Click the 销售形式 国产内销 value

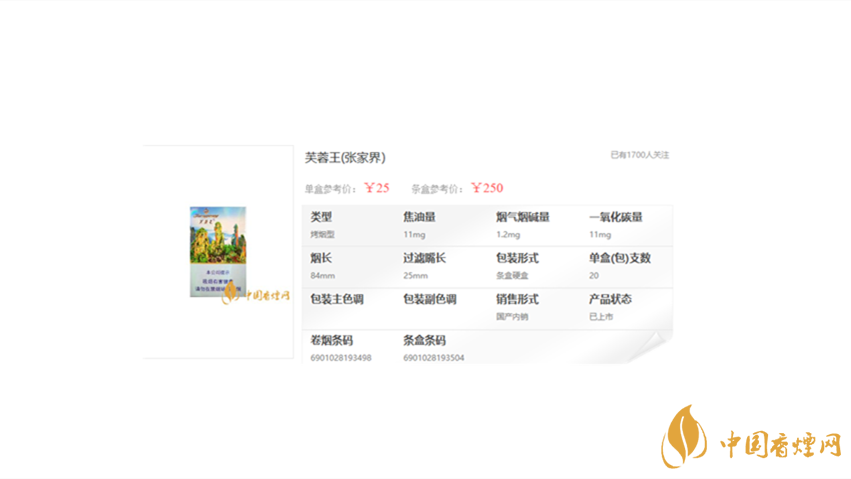pyautogui.click(x=512, y=316)
